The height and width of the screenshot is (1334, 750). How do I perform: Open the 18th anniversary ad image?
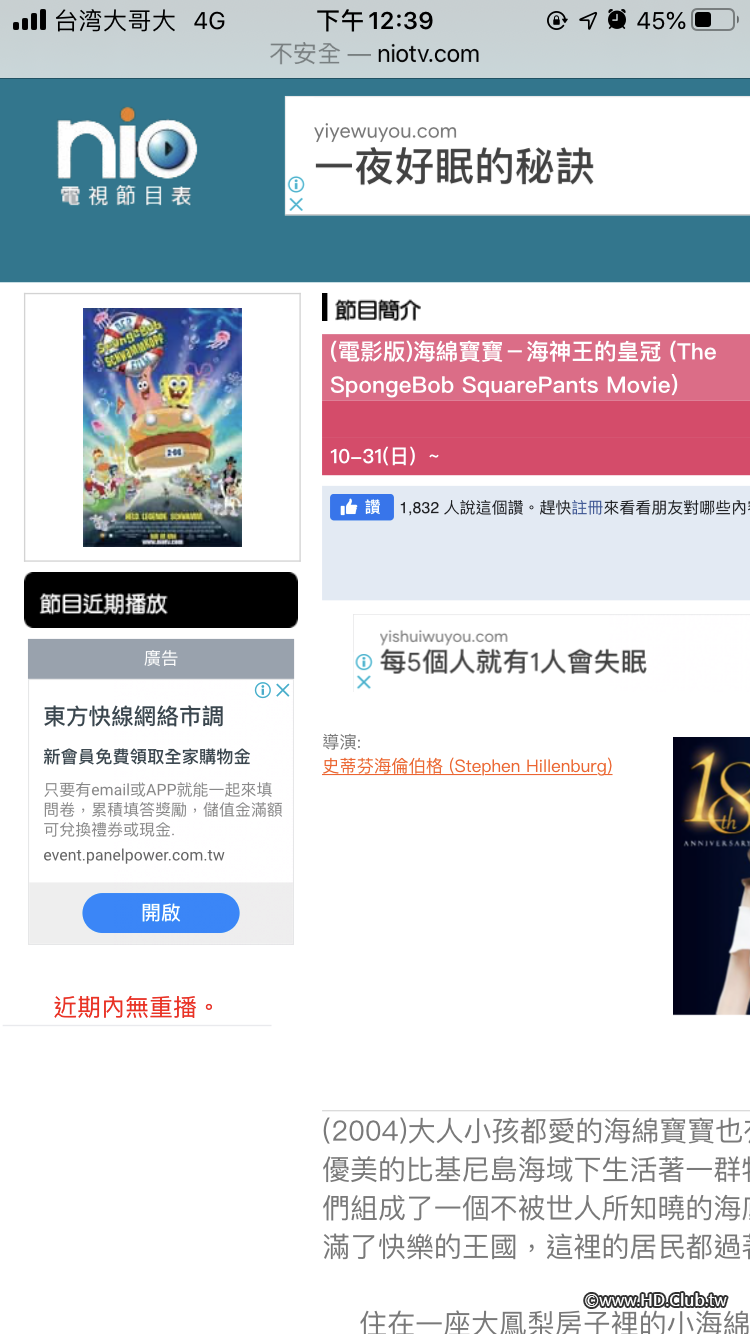[711, 875]
